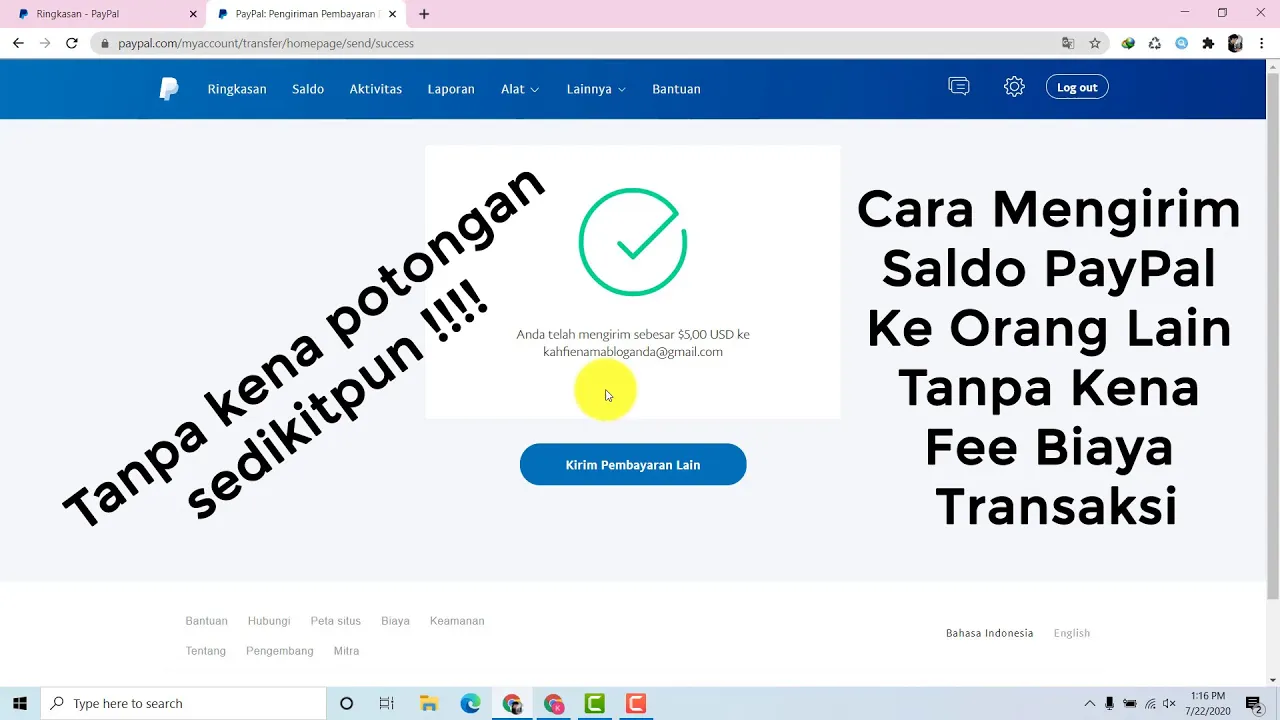
Task: Click the padlock site info icon
Action: (105, 43)
